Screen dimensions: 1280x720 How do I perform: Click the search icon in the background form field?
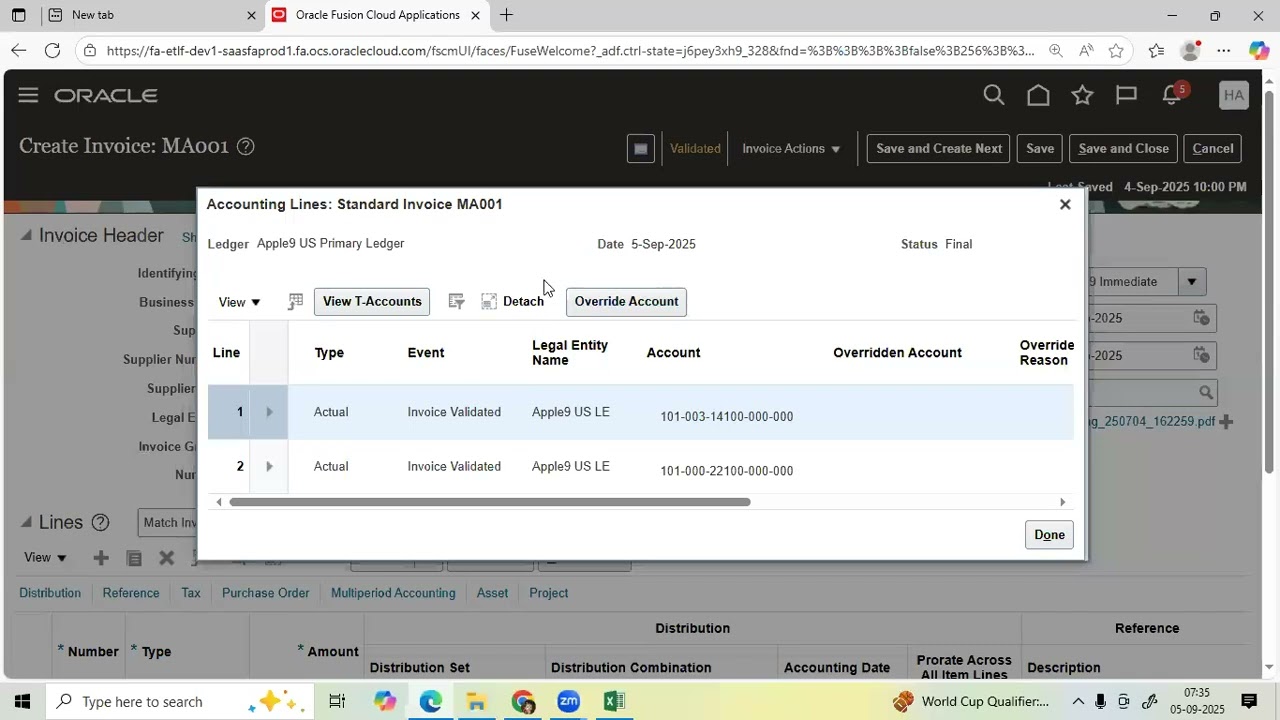(1206, 392)
